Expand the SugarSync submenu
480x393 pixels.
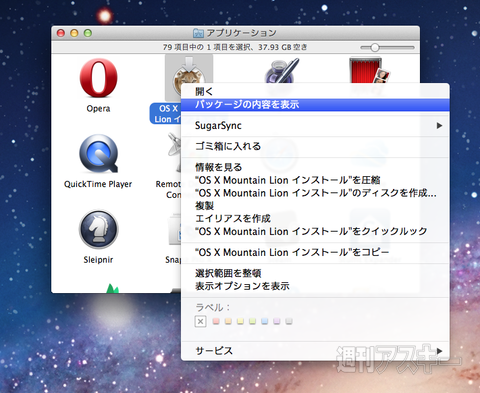tap(315, 126)
